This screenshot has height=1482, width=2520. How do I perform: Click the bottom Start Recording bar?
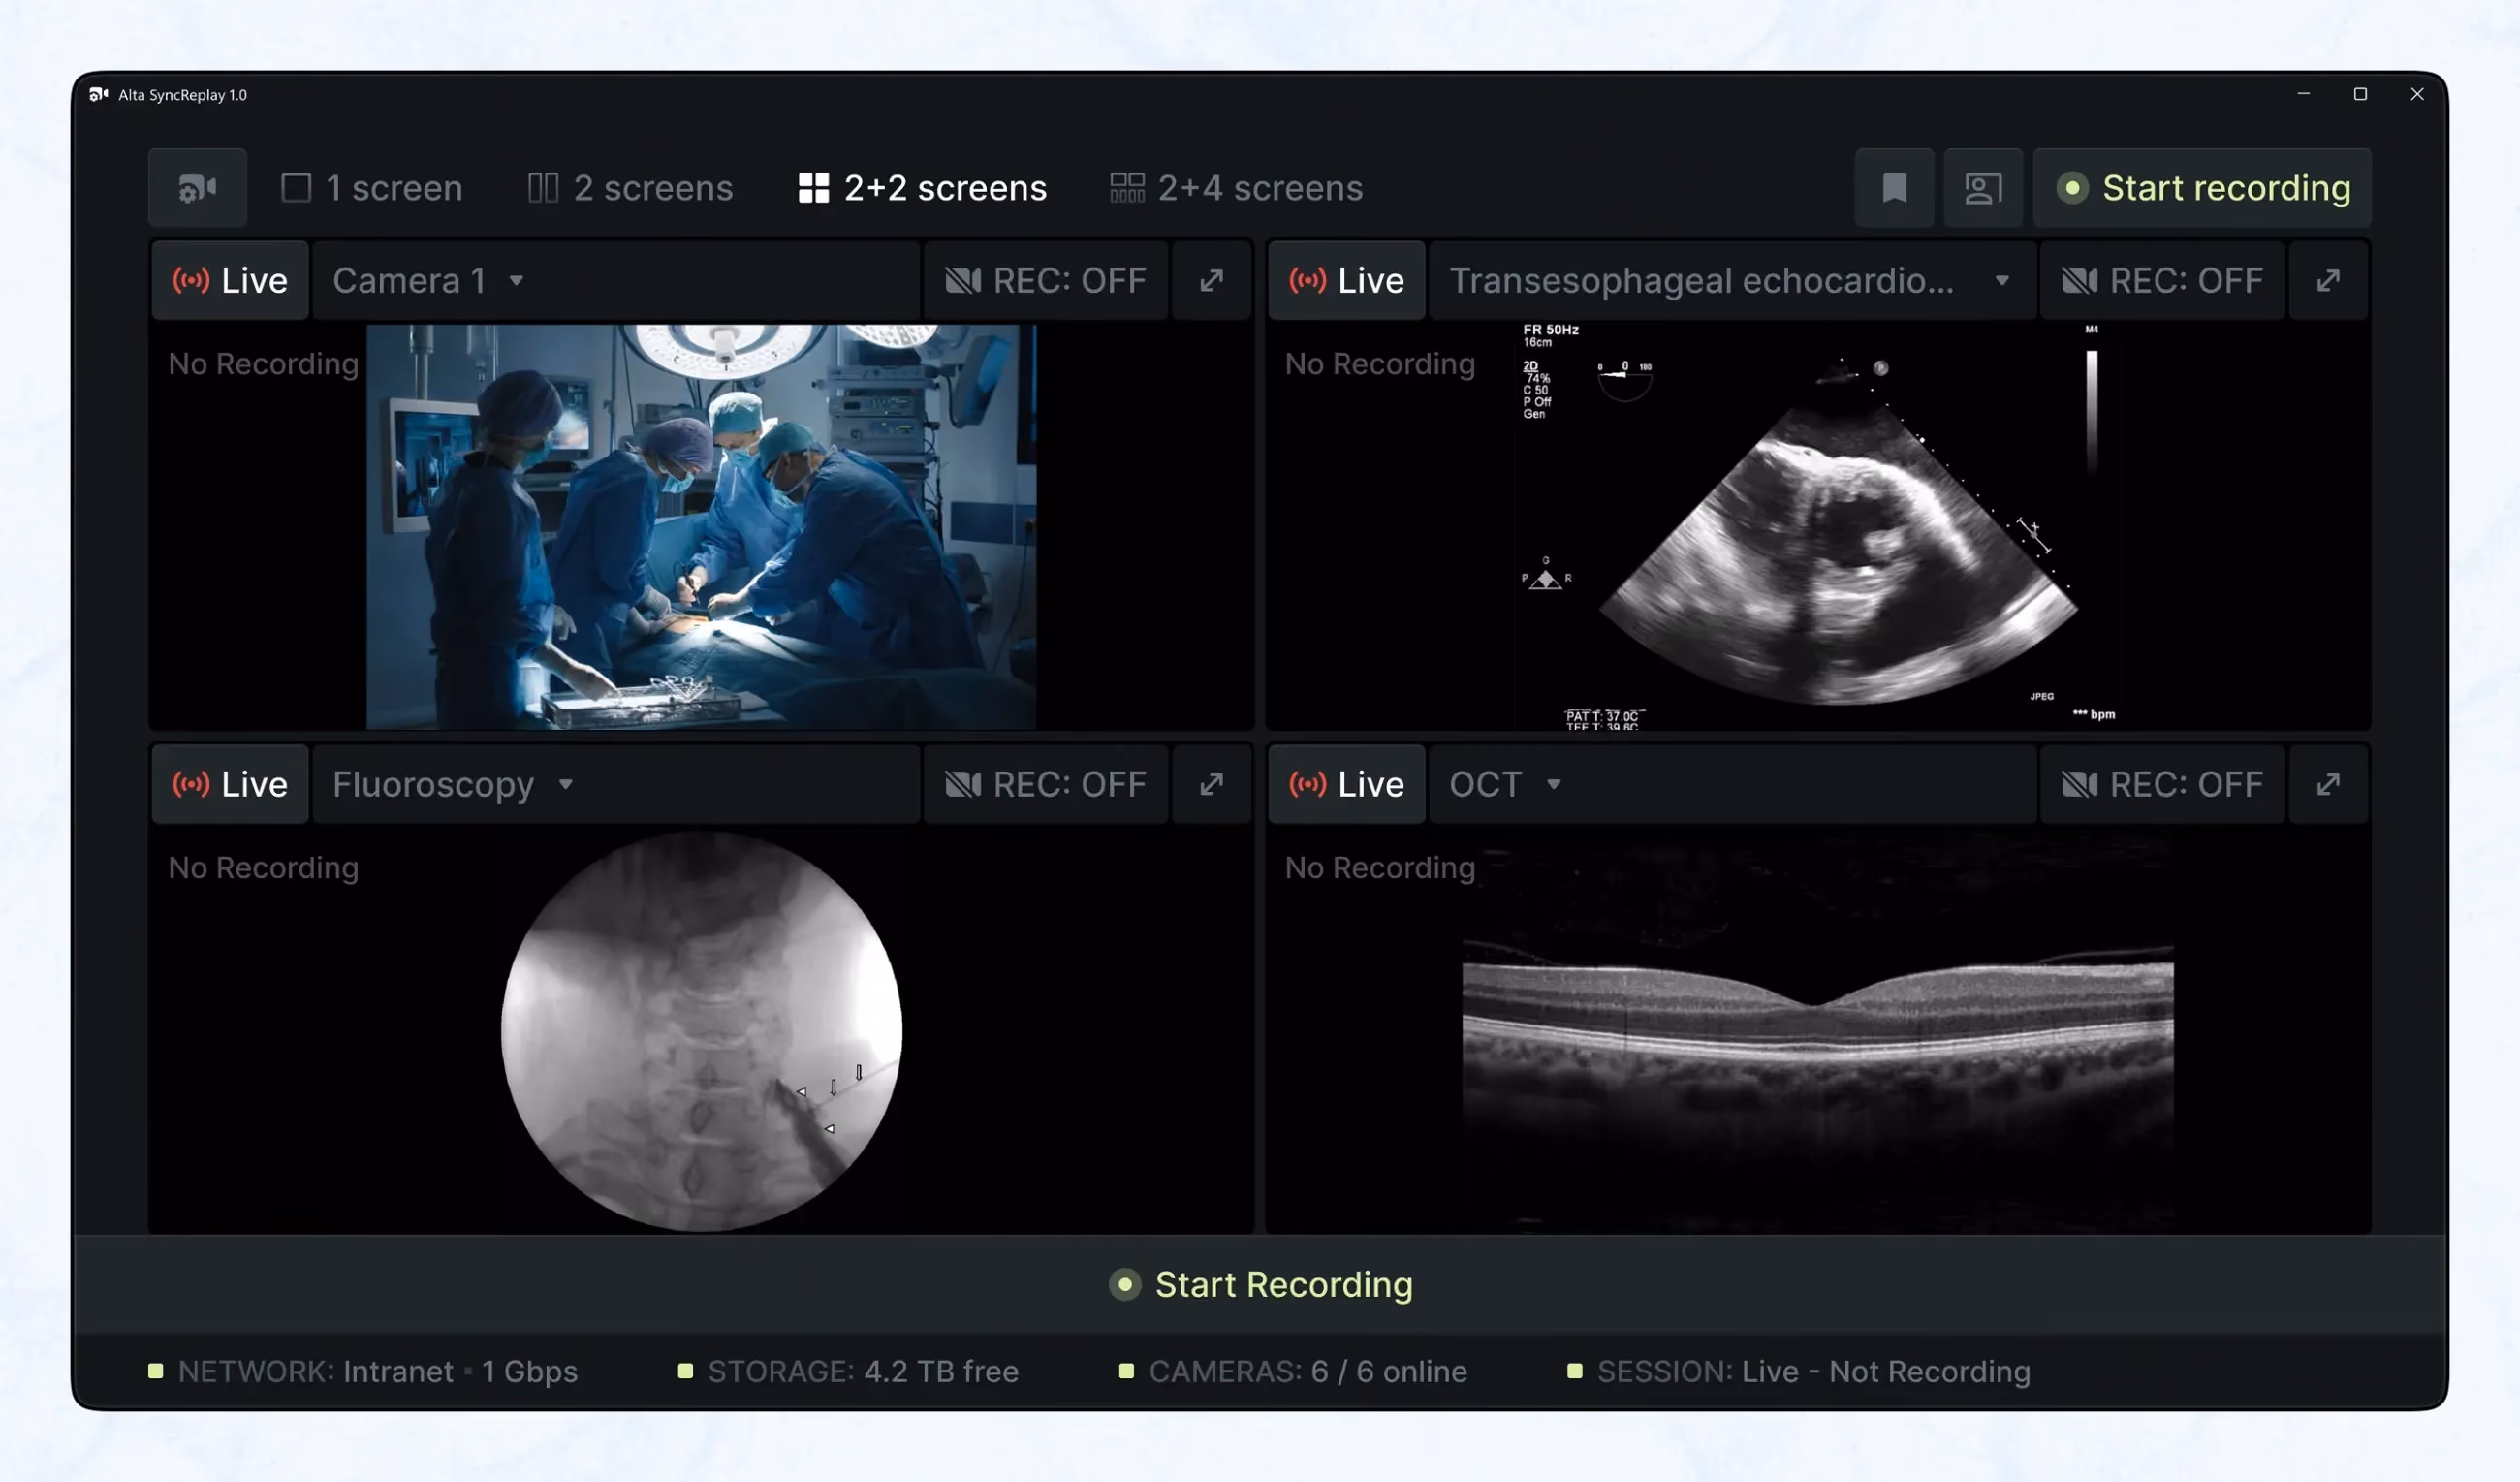pyautogui.click(x=1260, y=1285)
